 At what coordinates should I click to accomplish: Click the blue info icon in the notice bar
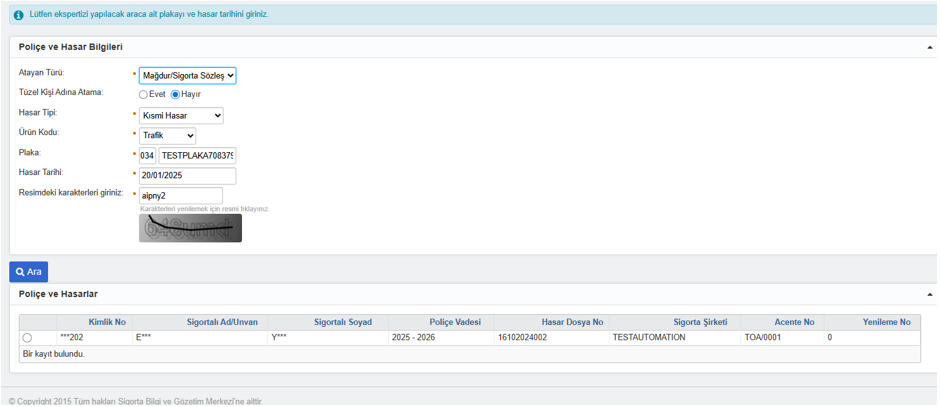click(18, 15)
